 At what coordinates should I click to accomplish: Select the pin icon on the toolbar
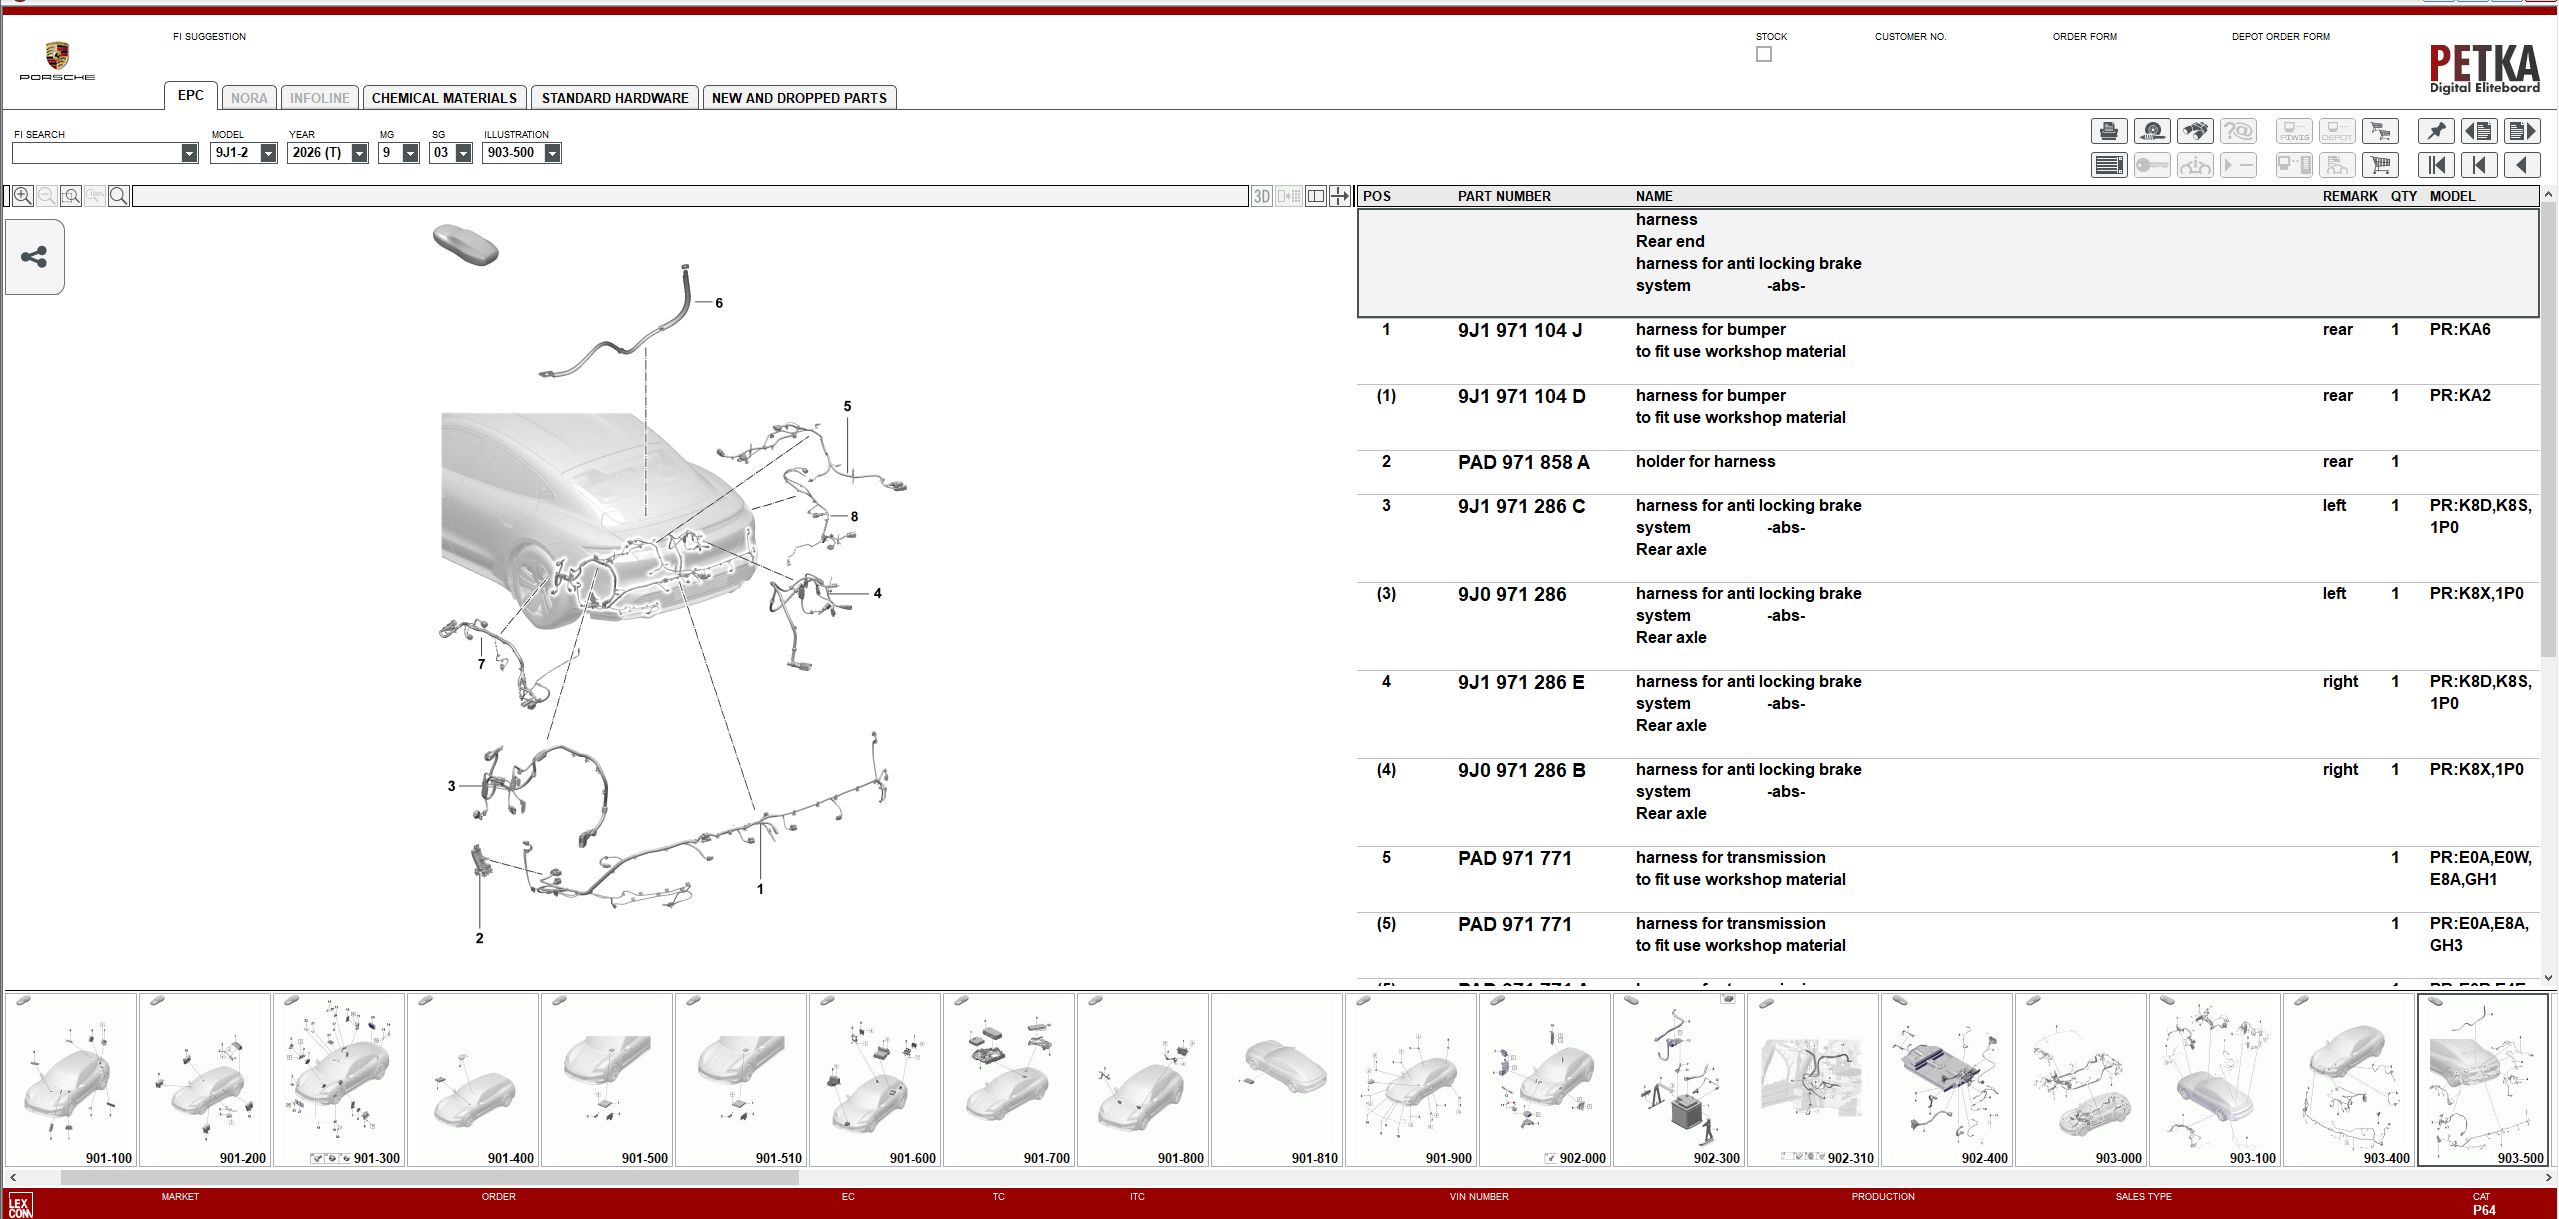point(2437,131)
